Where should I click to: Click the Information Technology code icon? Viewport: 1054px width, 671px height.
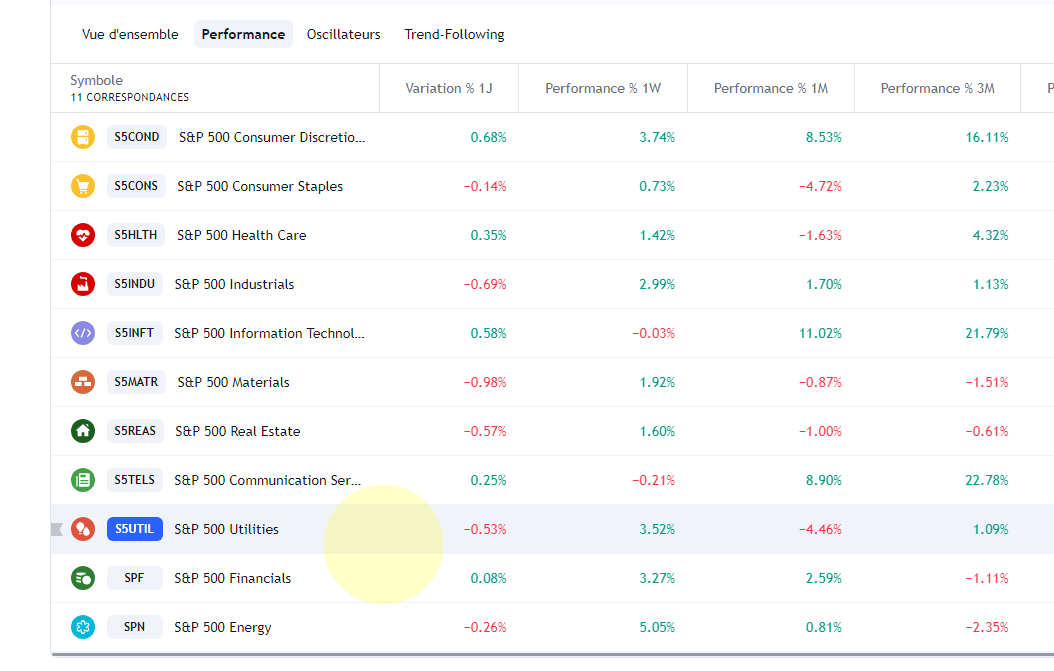82,333
